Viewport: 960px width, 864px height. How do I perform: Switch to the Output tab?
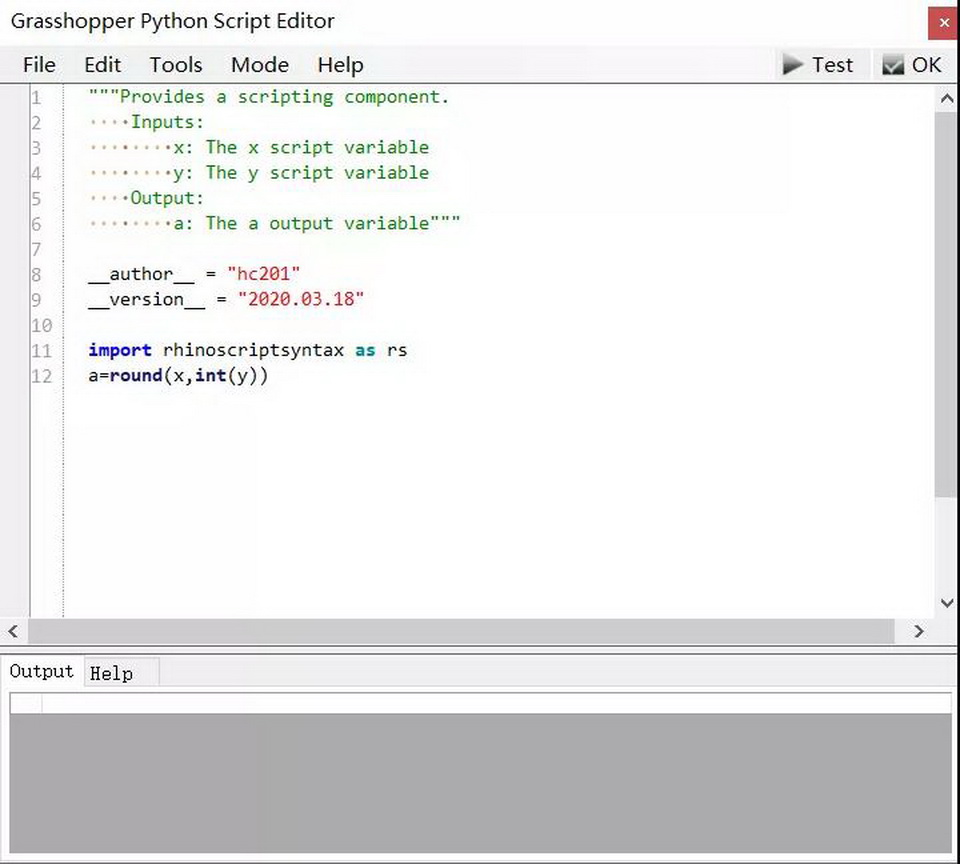(42, 672)
